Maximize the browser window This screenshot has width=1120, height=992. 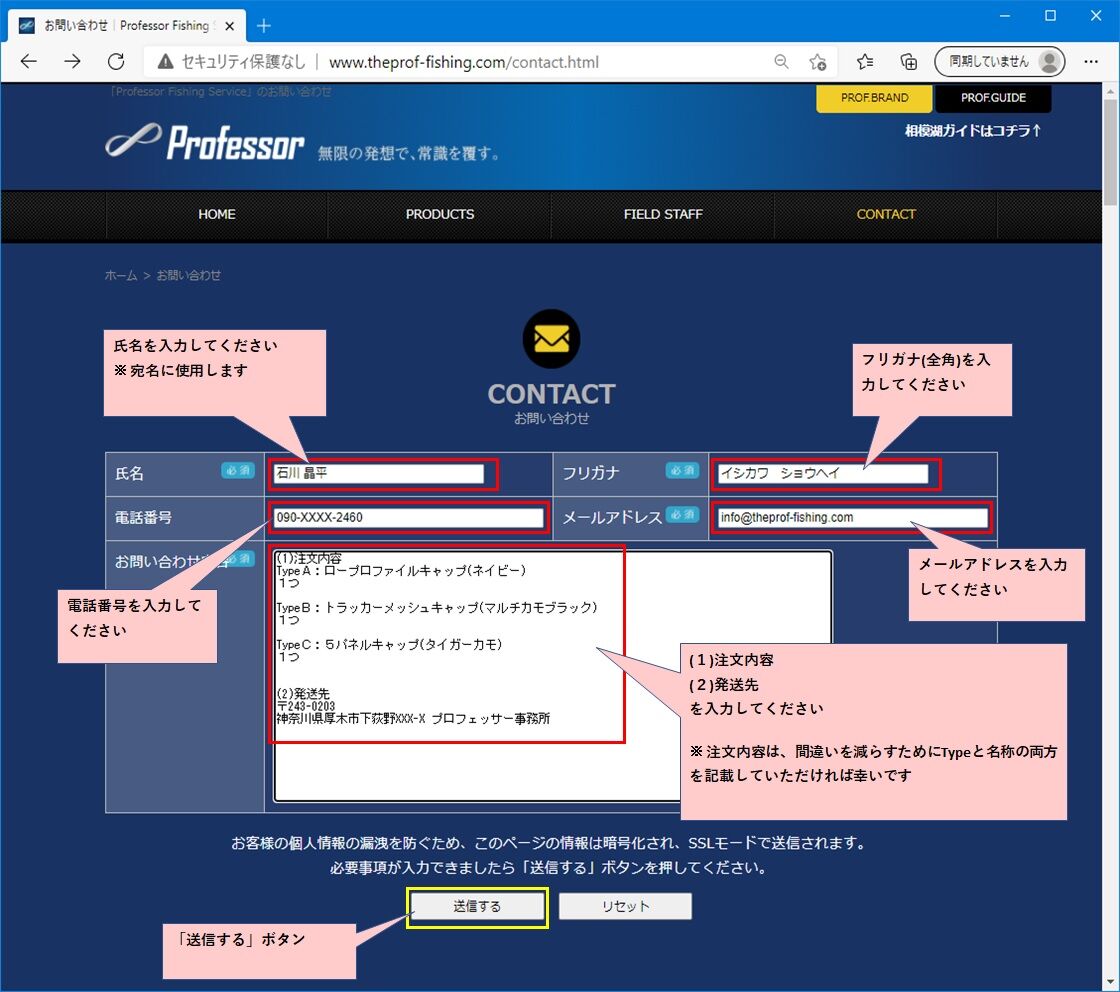(1050, 16)
